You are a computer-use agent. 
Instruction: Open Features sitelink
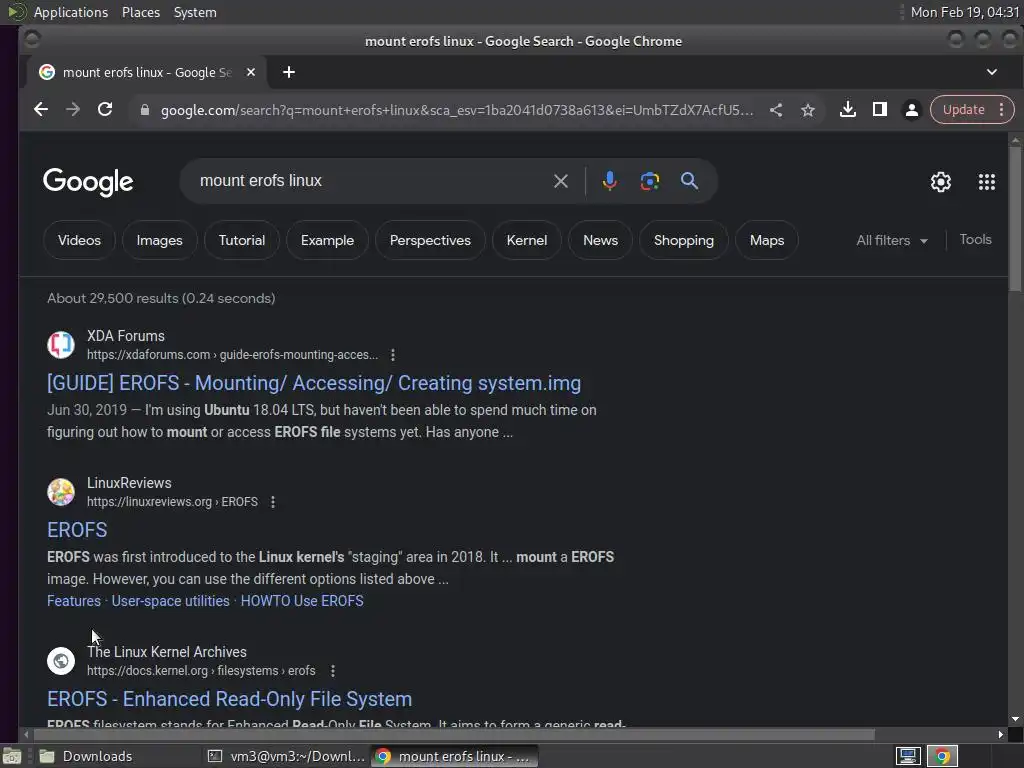(74, 601)
